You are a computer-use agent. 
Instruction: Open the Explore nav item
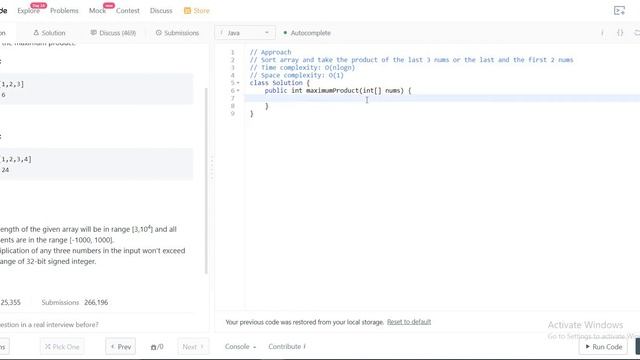point(29,11)
